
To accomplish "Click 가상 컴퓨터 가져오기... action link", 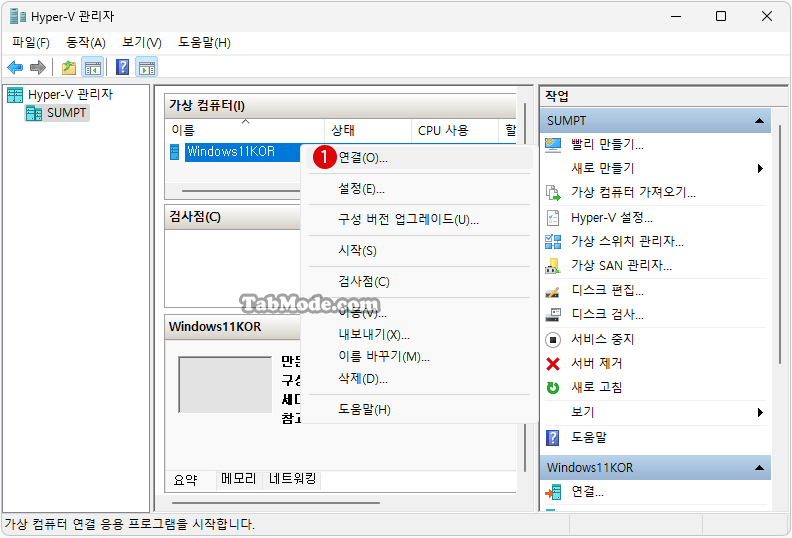I will [633, 192].
